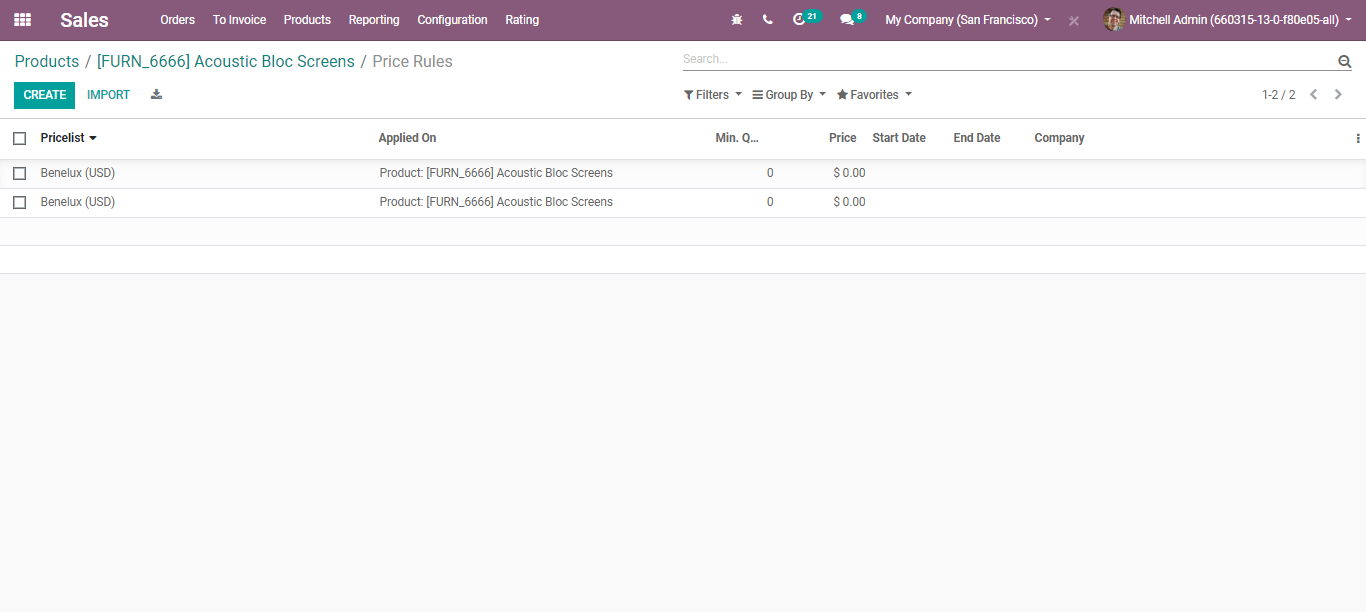Click the search magnifier icon

[1344, 61]
